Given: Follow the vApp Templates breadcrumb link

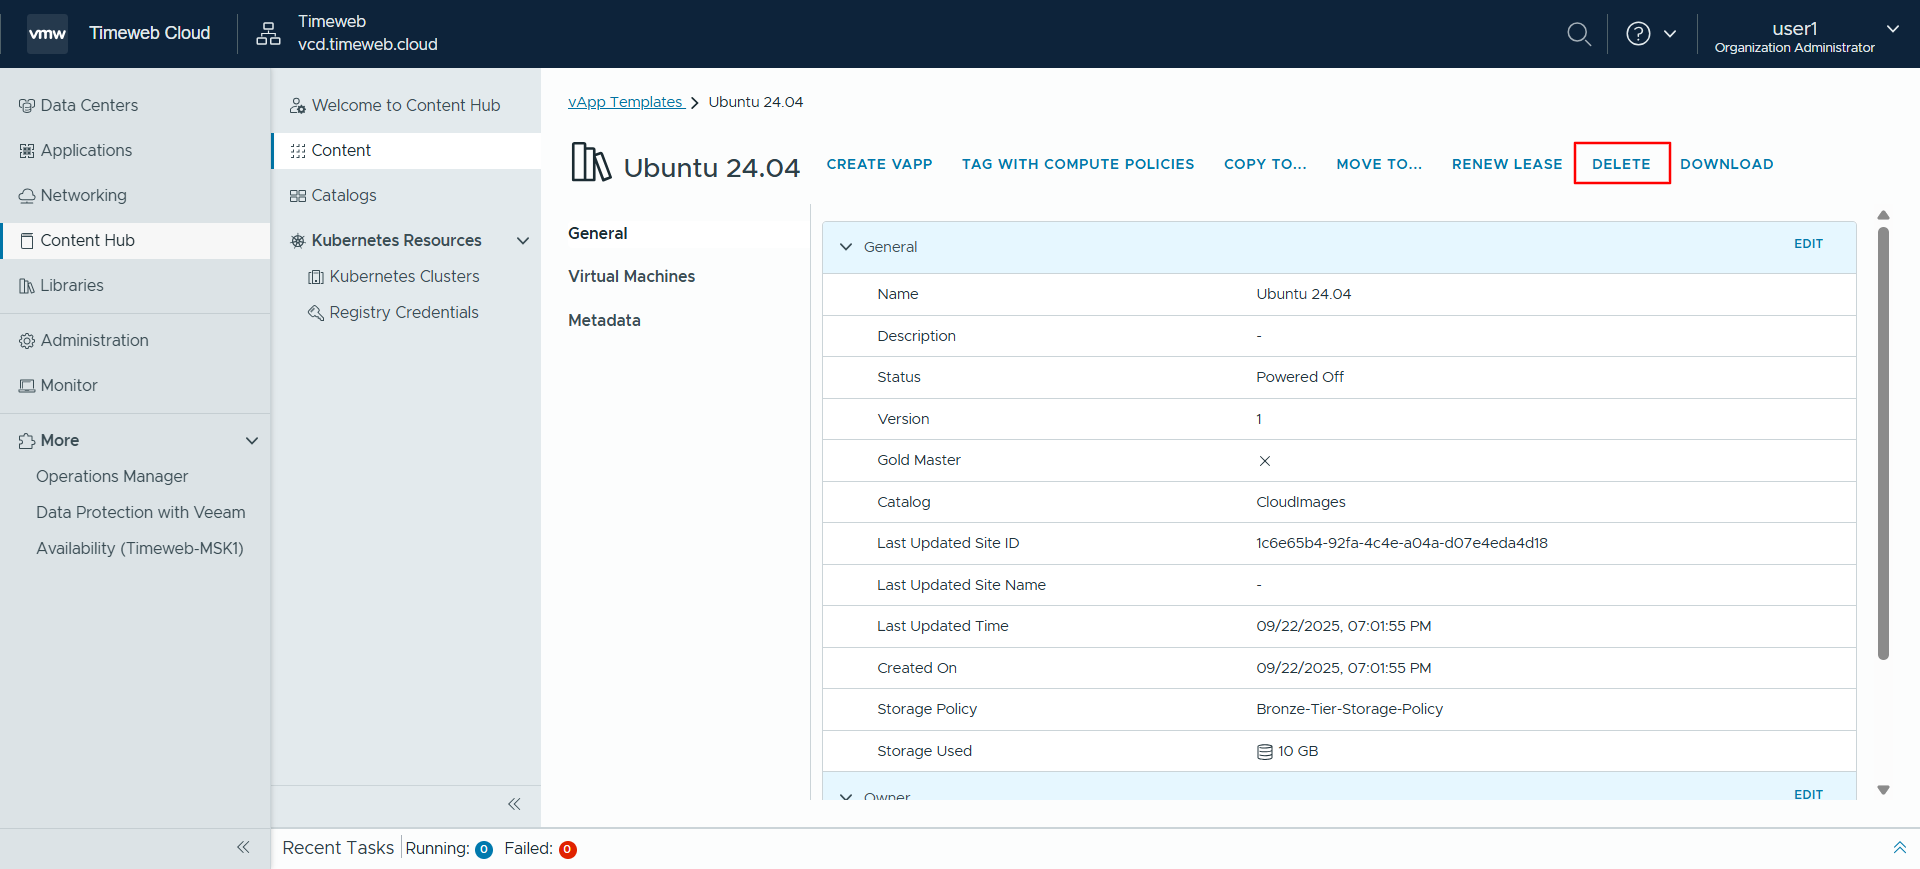Looking at the screenshot, I should tap(625, 102).
